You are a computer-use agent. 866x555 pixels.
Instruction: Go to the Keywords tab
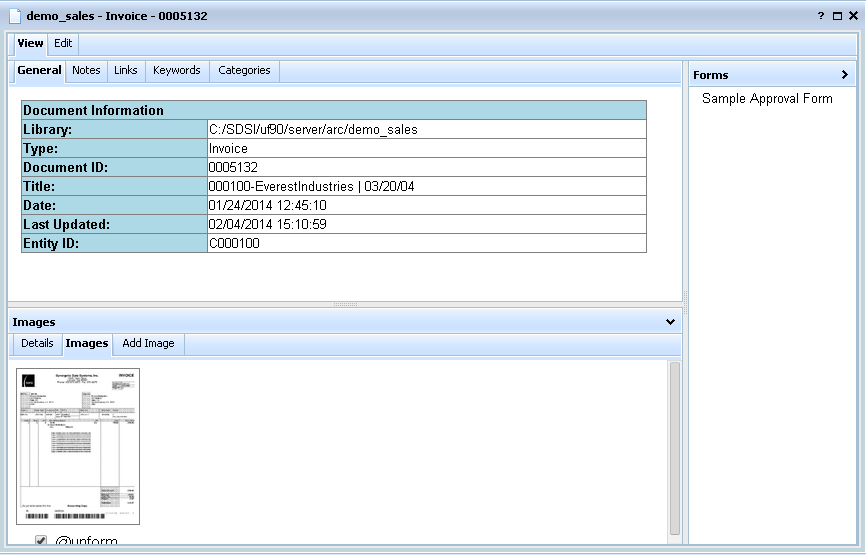tap(177, 70)
